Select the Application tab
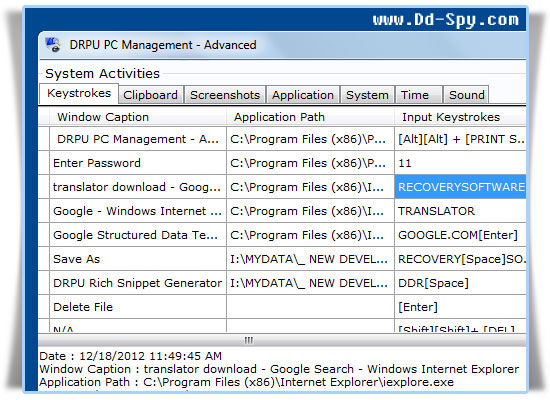 click(x=303, y=95)
